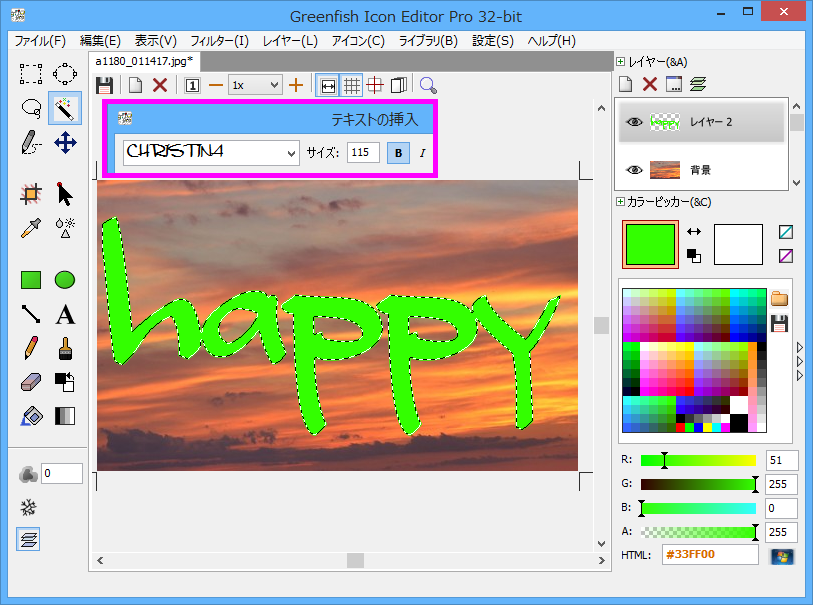
Task: Switch to the a1180_011417.jpg tab
Action: (143, 60)
